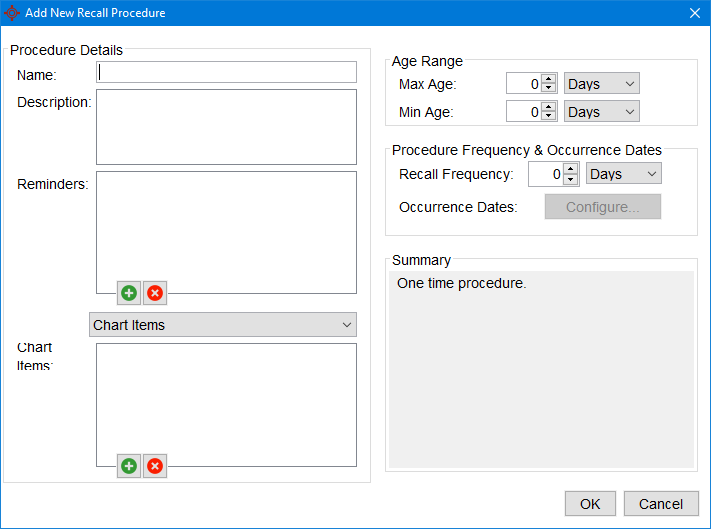Expand the Chart Items dropdown
The image size is (711, 529).
click(x=223, y=325)
